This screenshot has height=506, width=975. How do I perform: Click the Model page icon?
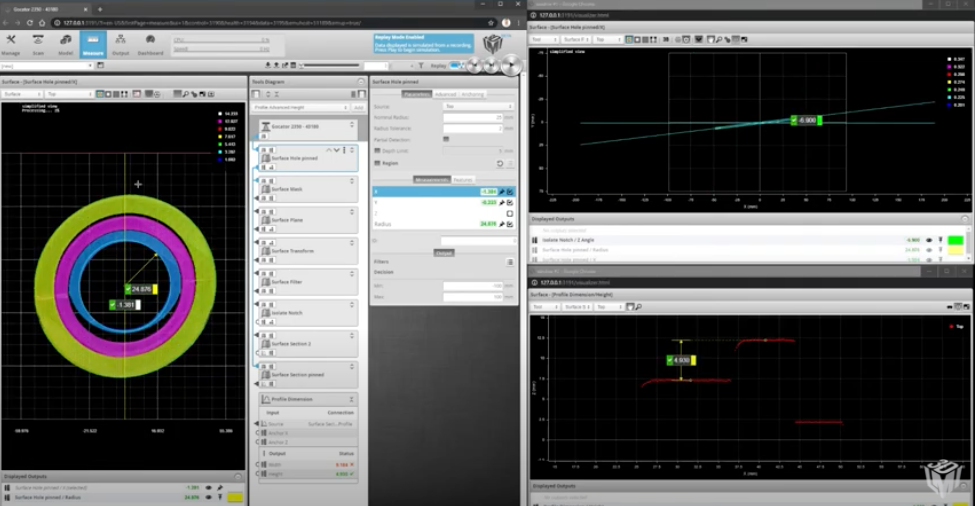[x=65, y=42]
